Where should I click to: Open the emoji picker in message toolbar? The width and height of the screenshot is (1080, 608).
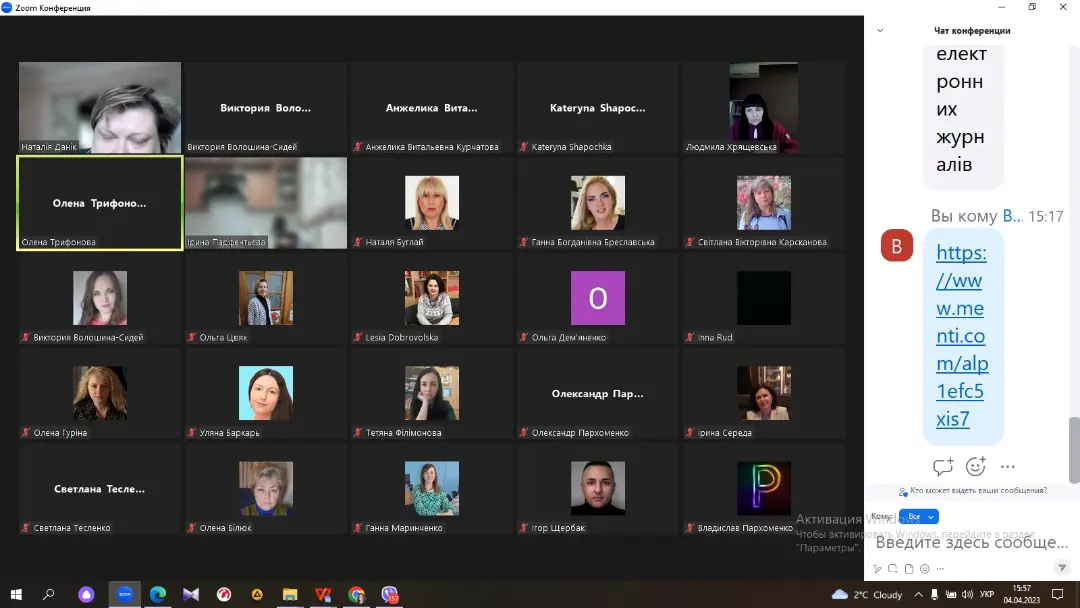tap(924, 569)
